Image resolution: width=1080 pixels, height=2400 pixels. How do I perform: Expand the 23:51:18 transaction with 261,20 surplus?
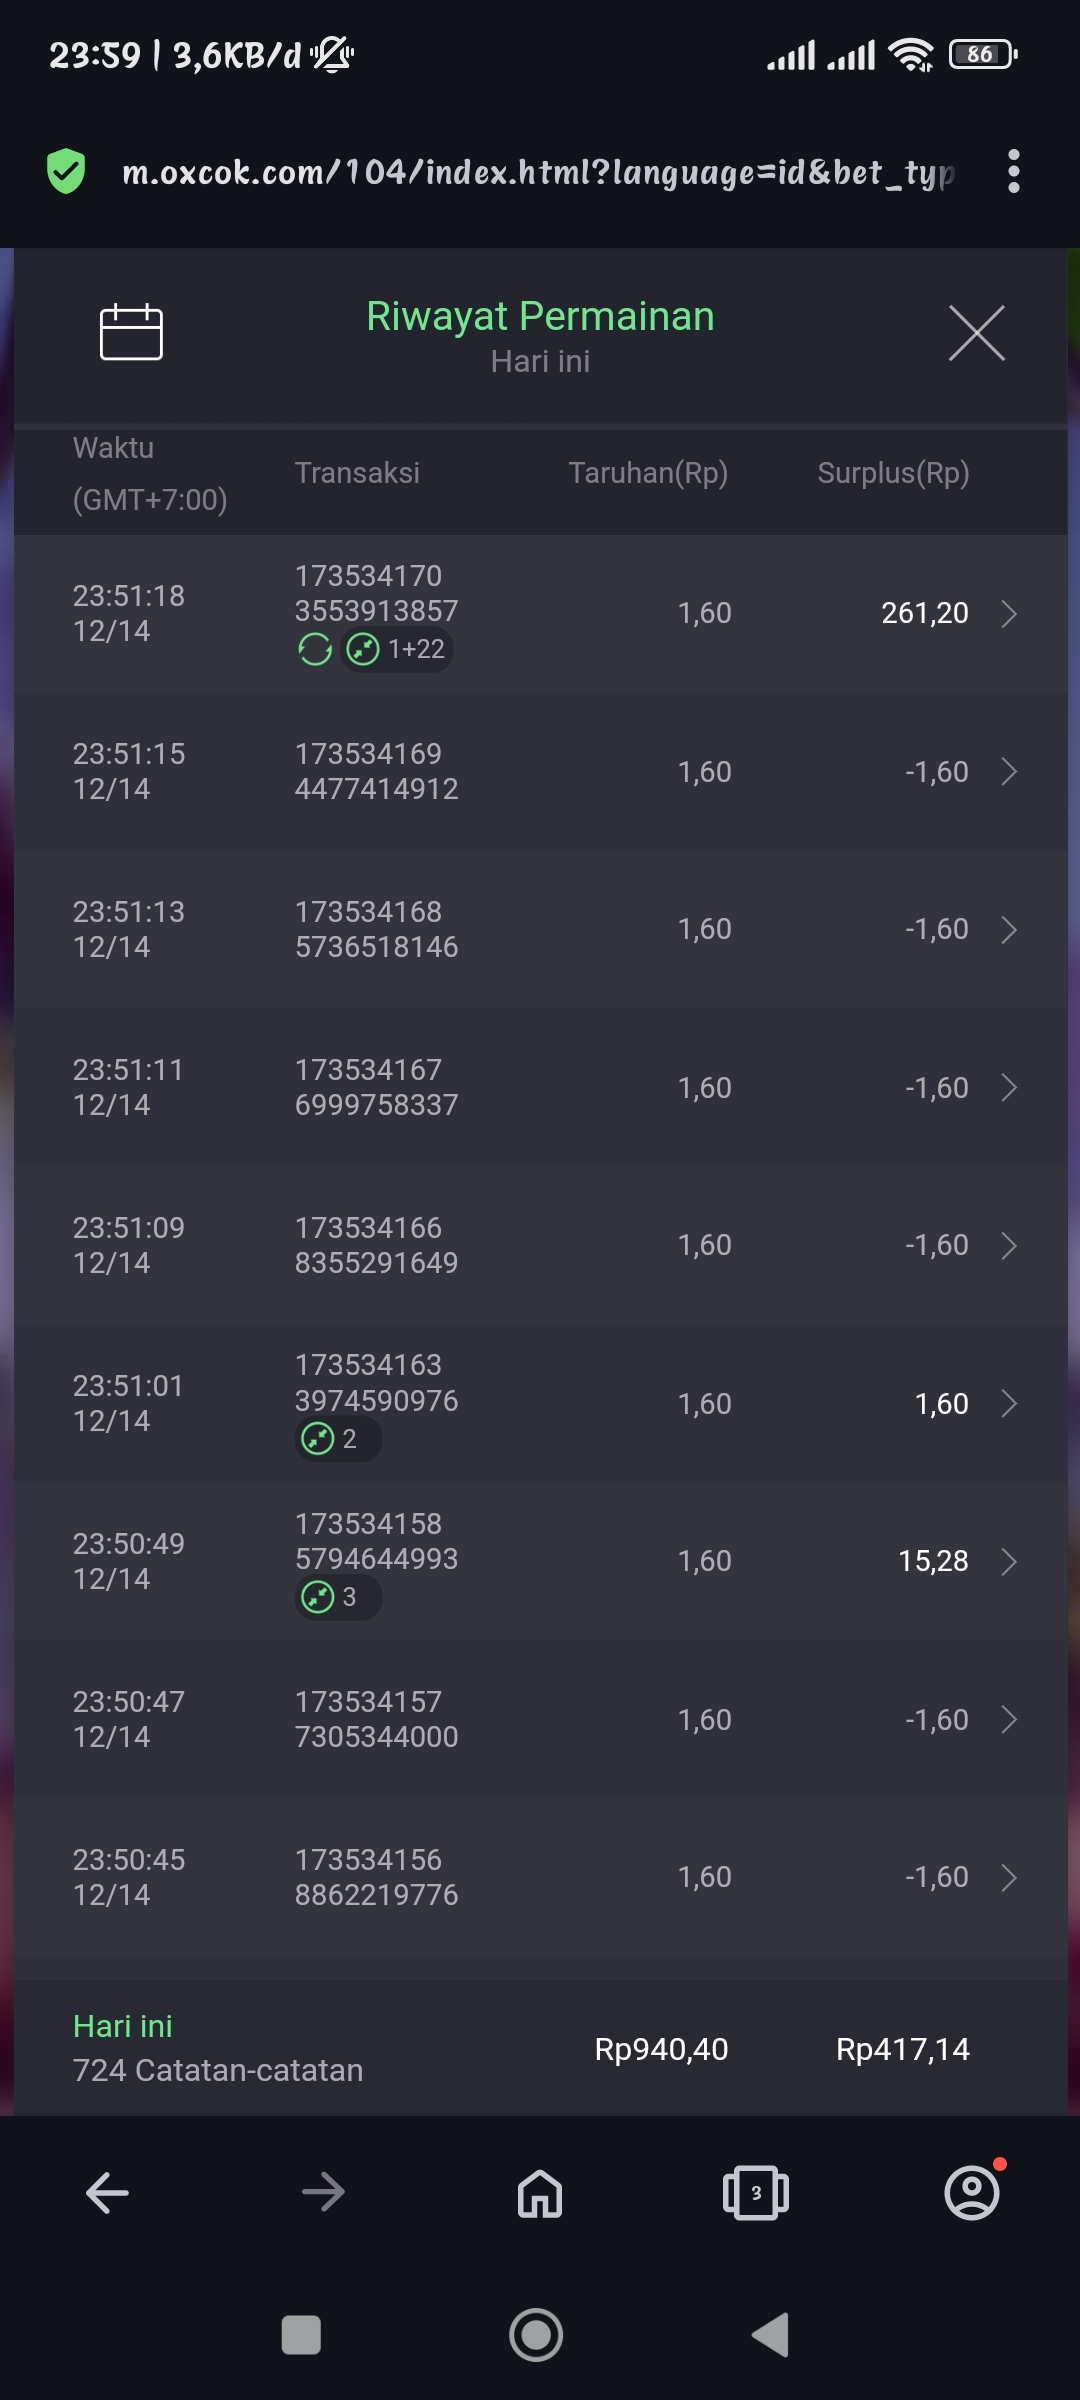pyautogui.click(x=1009, y=613)
